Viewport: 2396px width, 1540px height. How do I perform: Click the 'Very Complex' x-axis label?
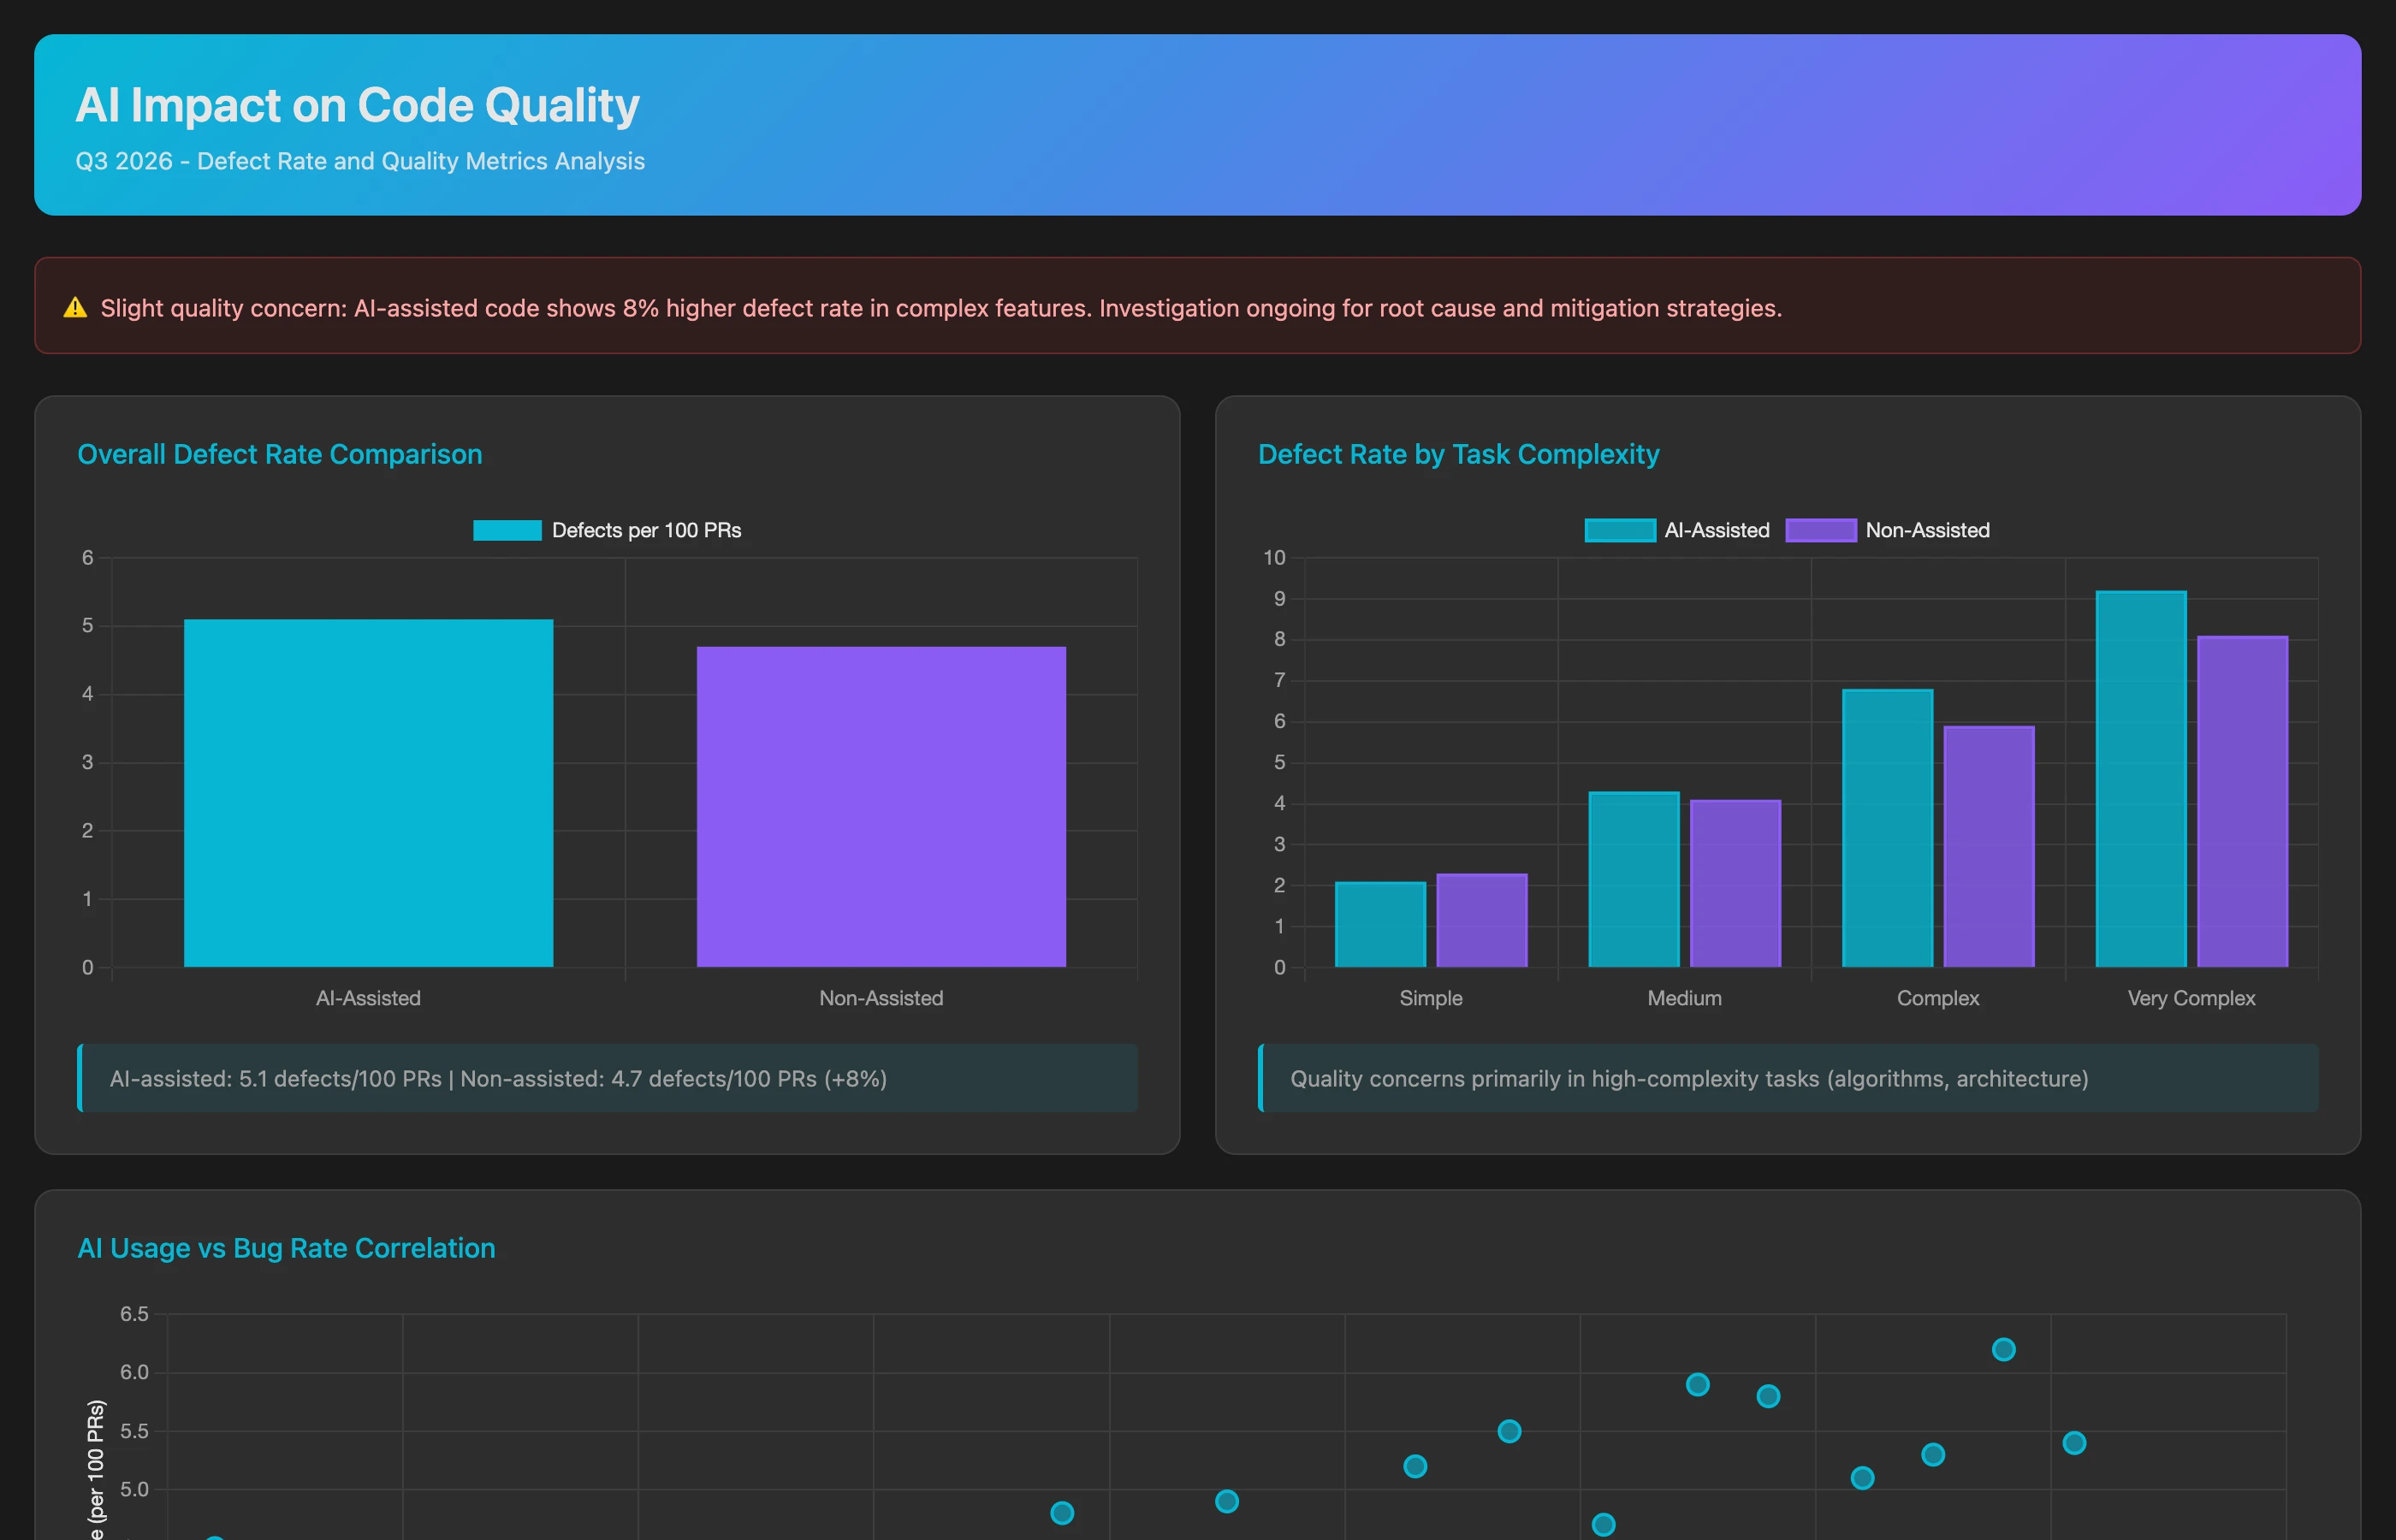tap(2192, 998)
